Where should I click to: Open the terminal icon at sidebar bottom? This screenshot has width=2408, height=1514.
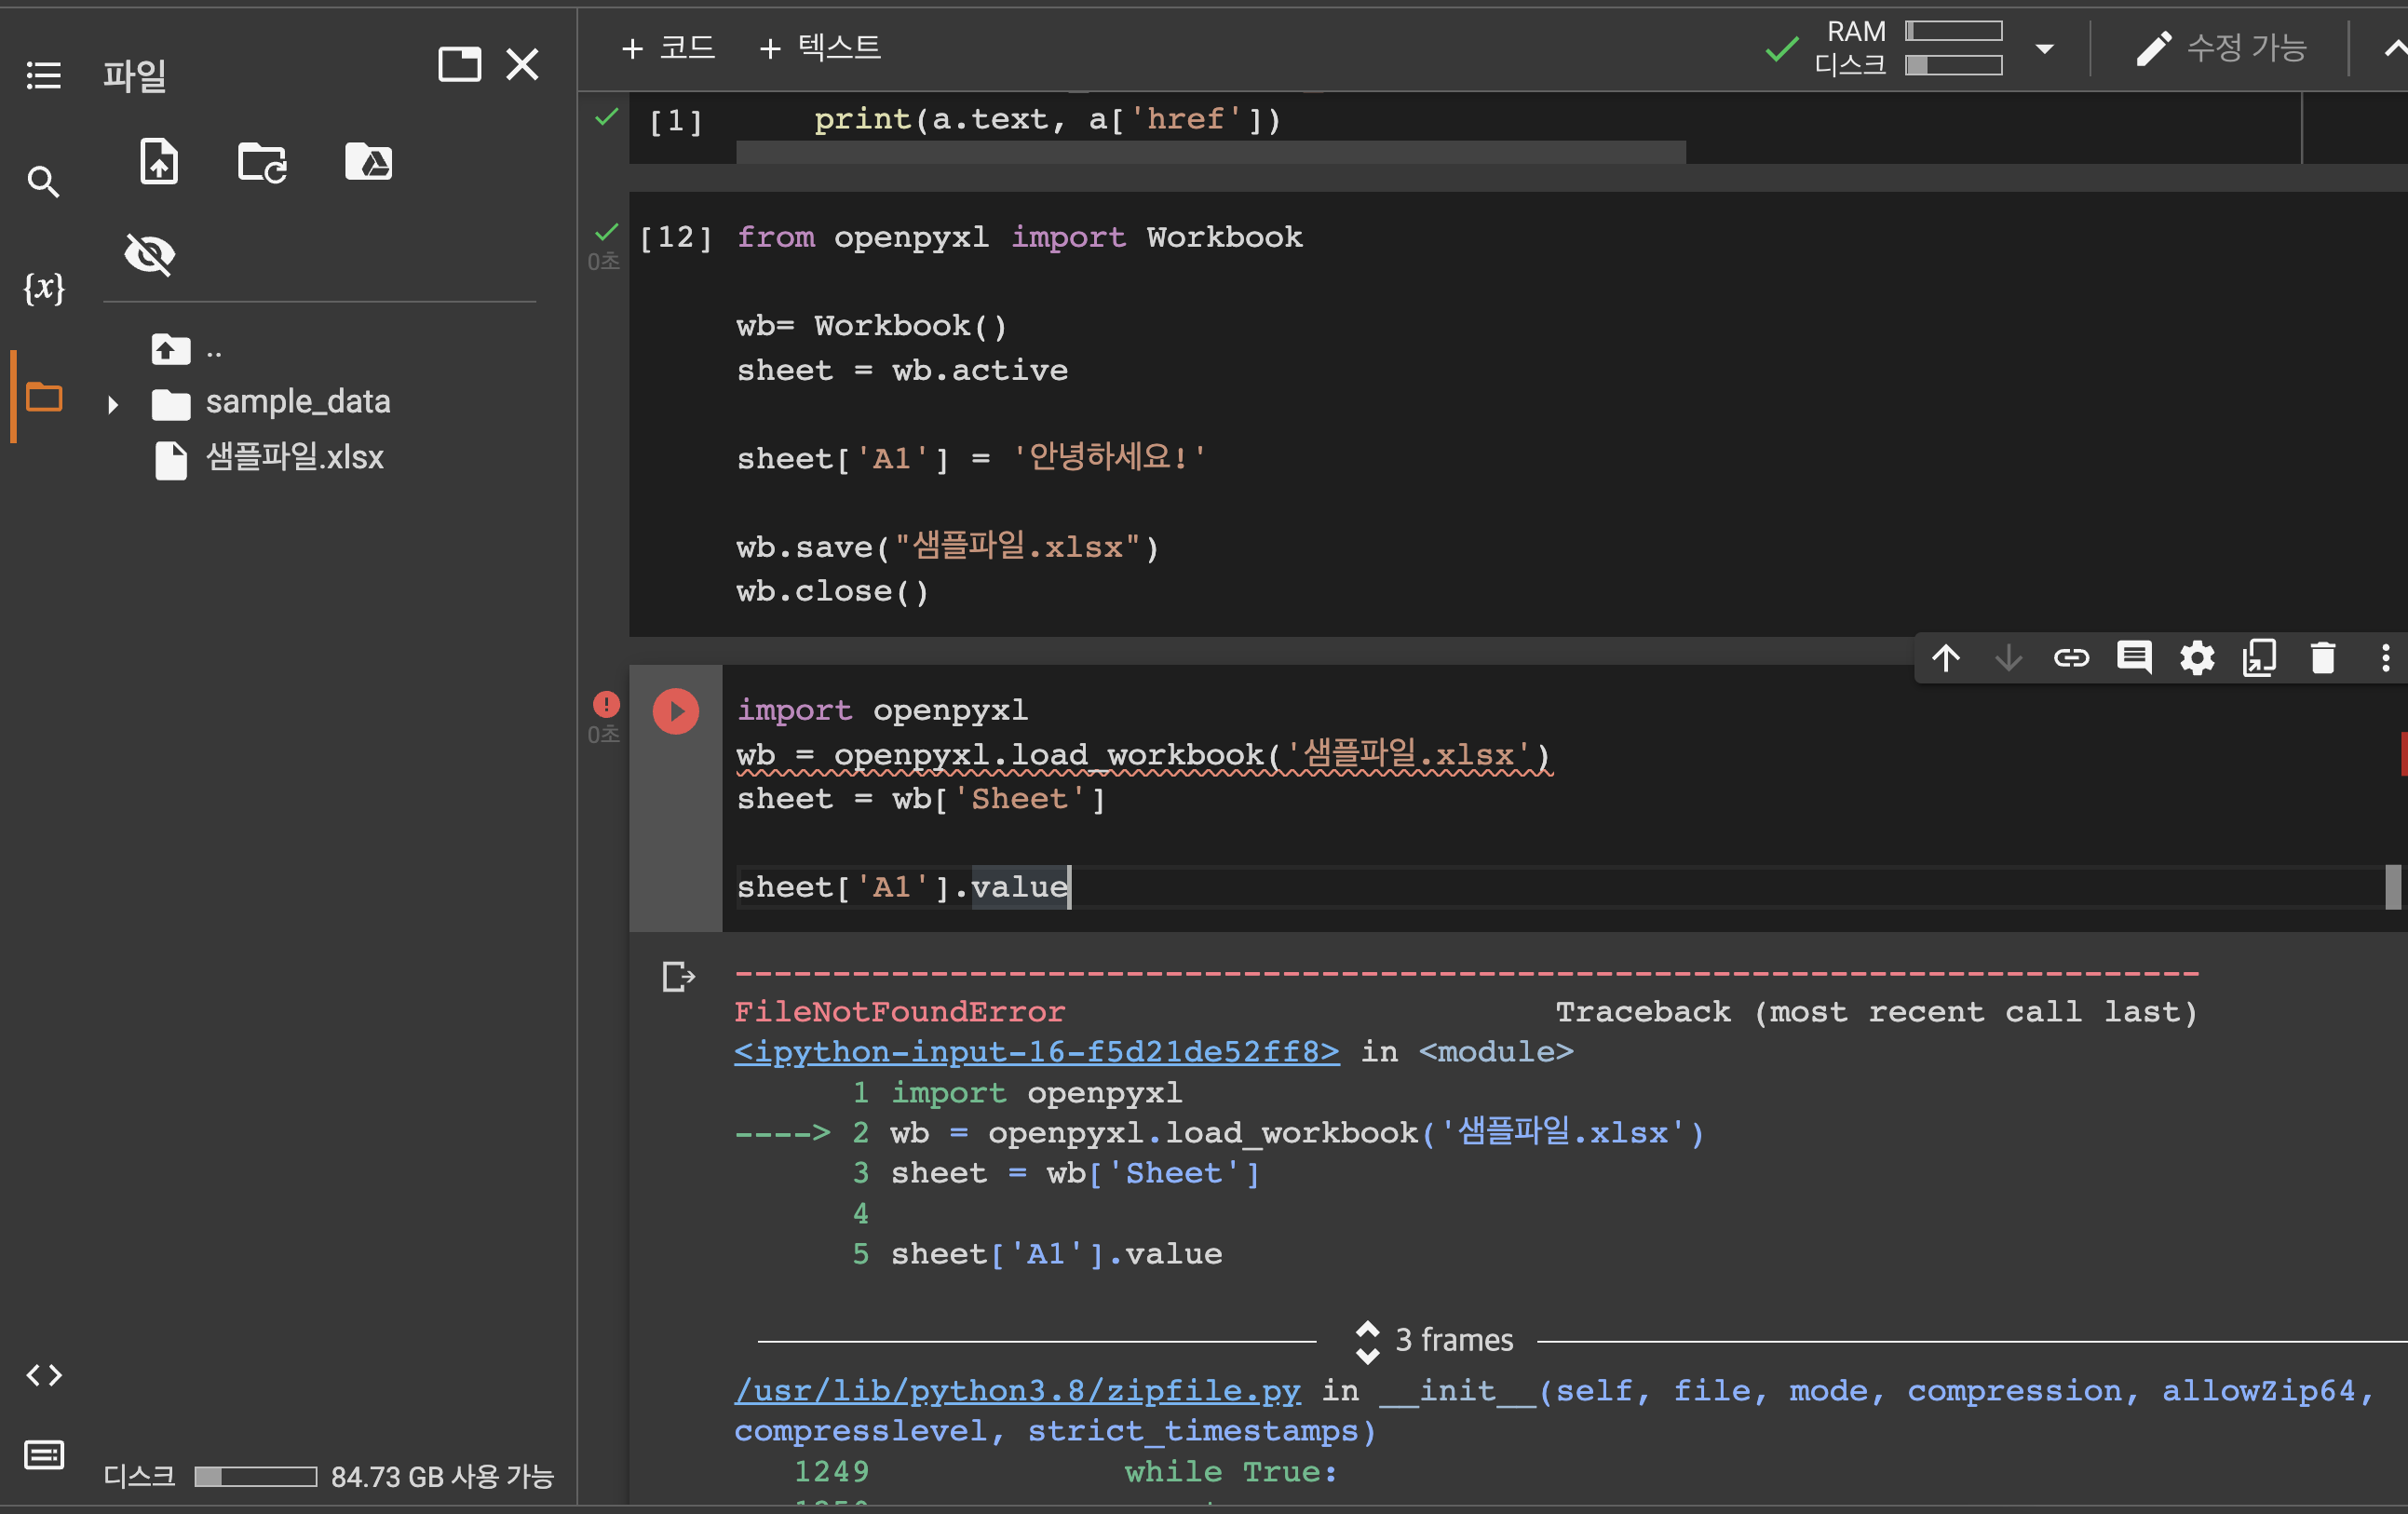point(44,1455)
